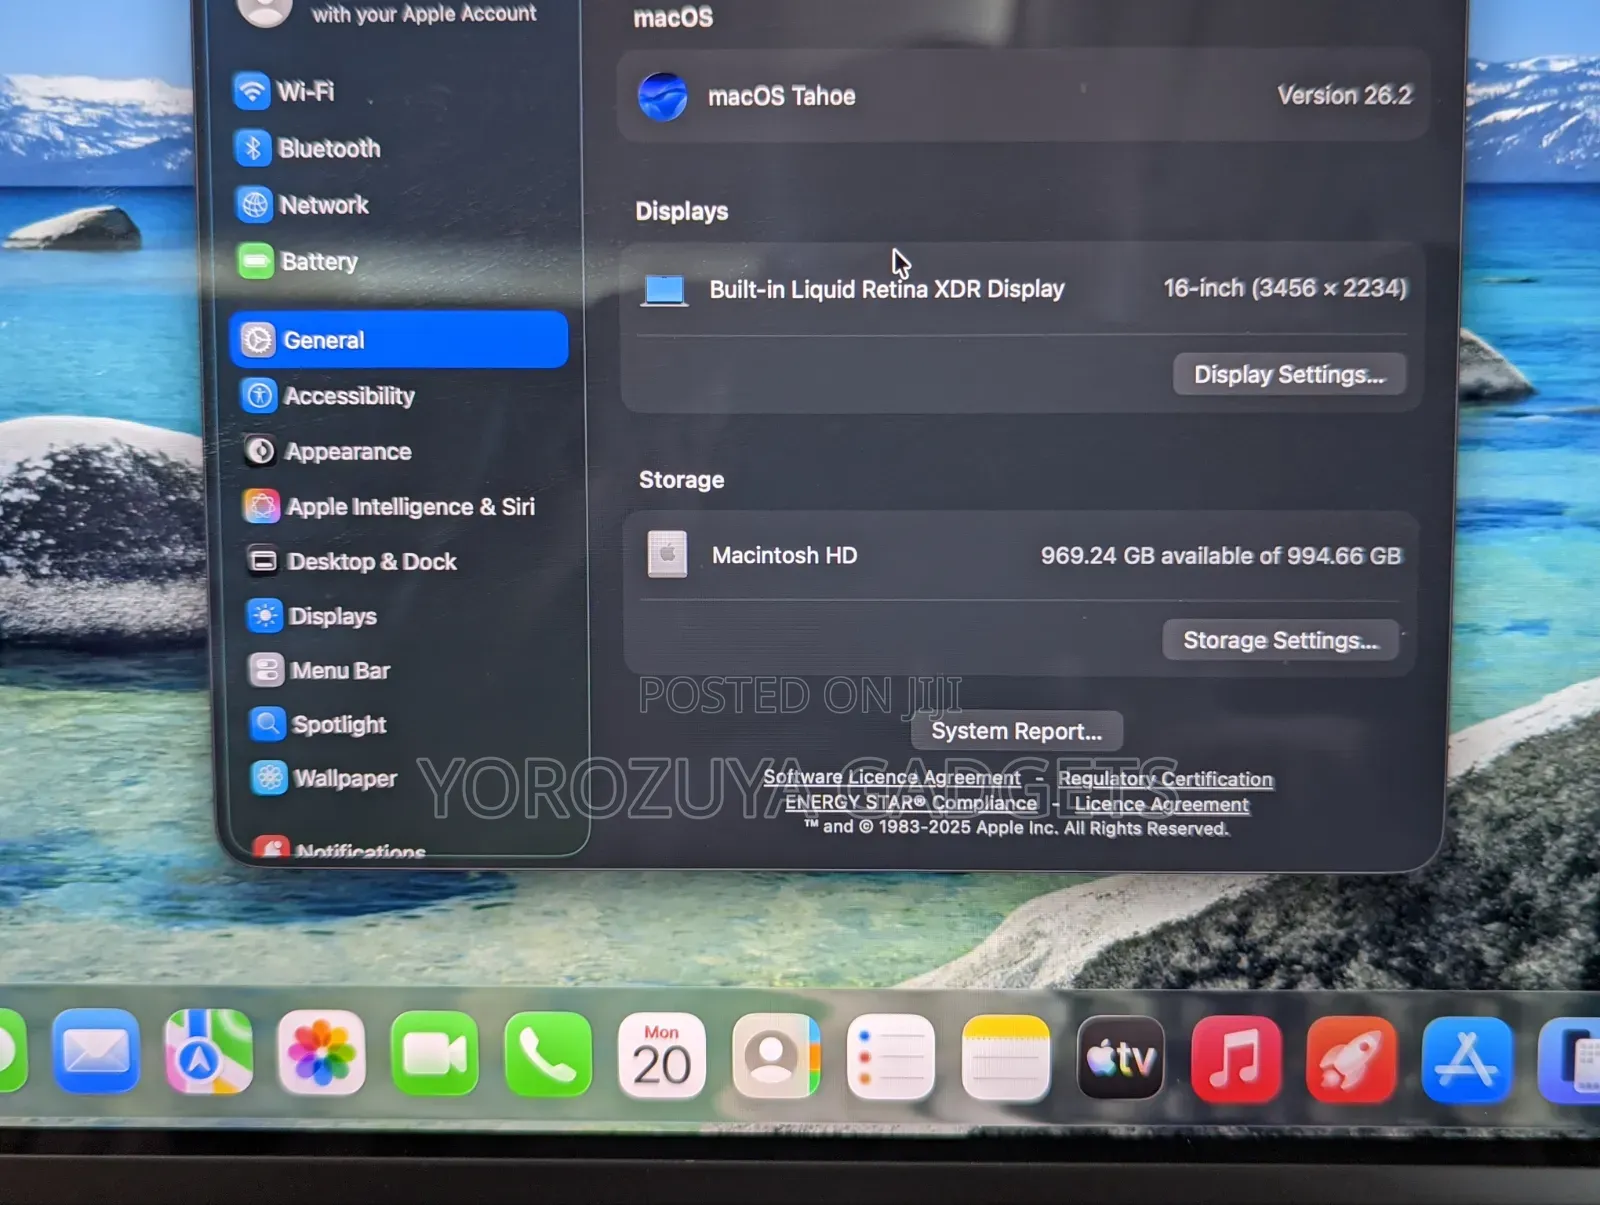
Task: Open Menu Bar settings
Action: tap(320, 670)
